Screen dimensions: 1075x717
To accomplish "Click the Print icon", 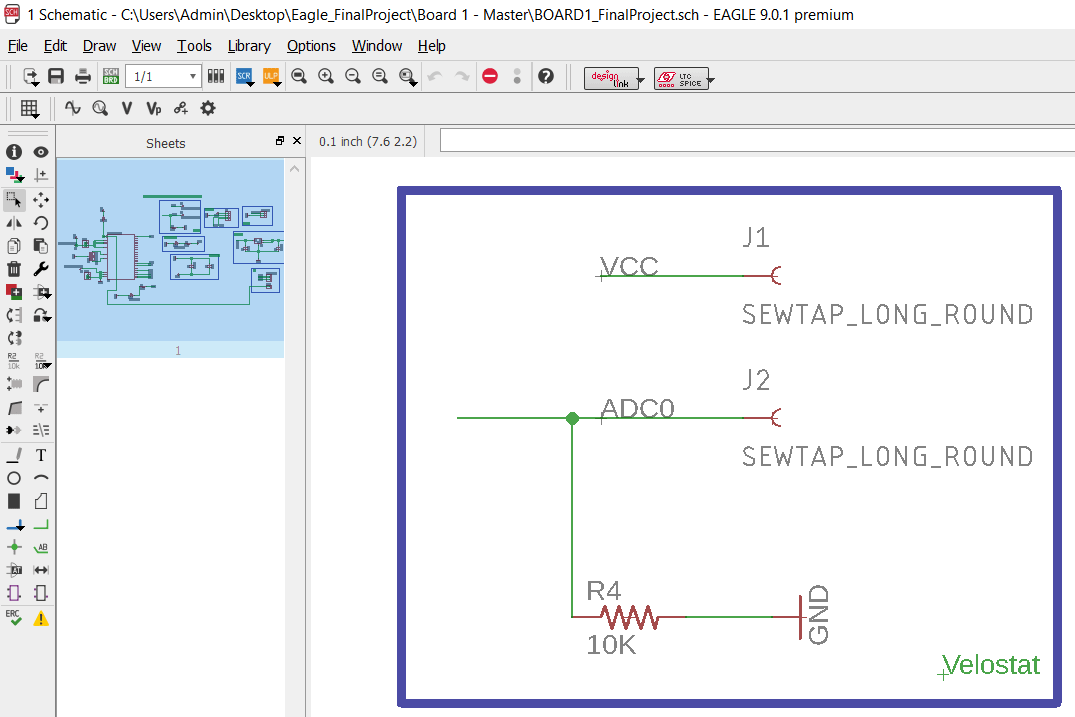I will pos(83,76).
